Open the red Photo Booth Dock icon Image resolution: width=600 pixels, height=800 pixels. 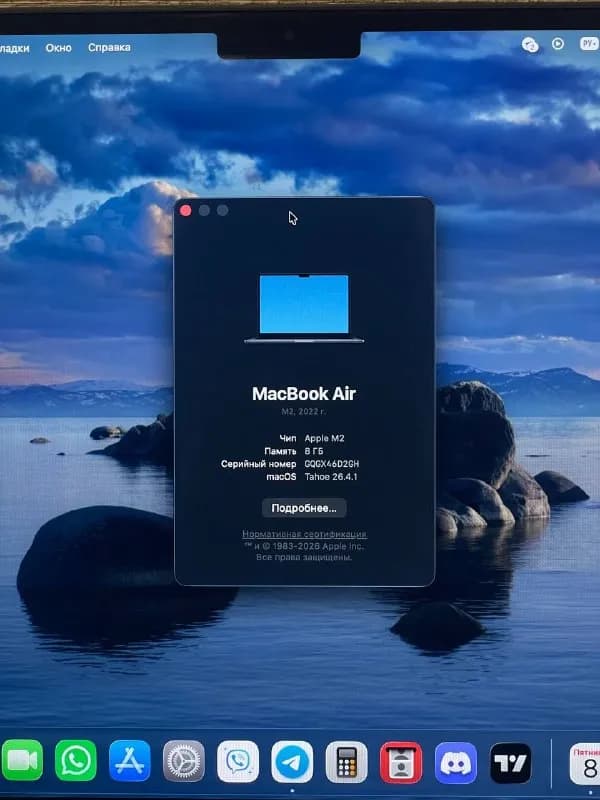pos(401,762)
